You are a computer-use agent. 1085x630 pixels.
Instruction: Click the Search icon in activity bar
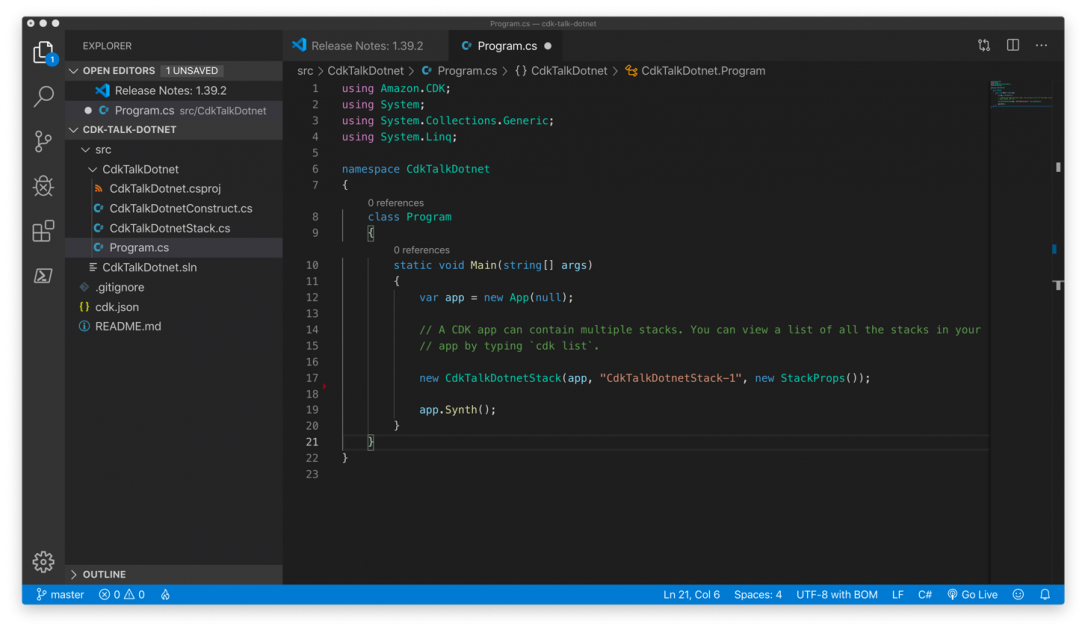tap(42, 96)
